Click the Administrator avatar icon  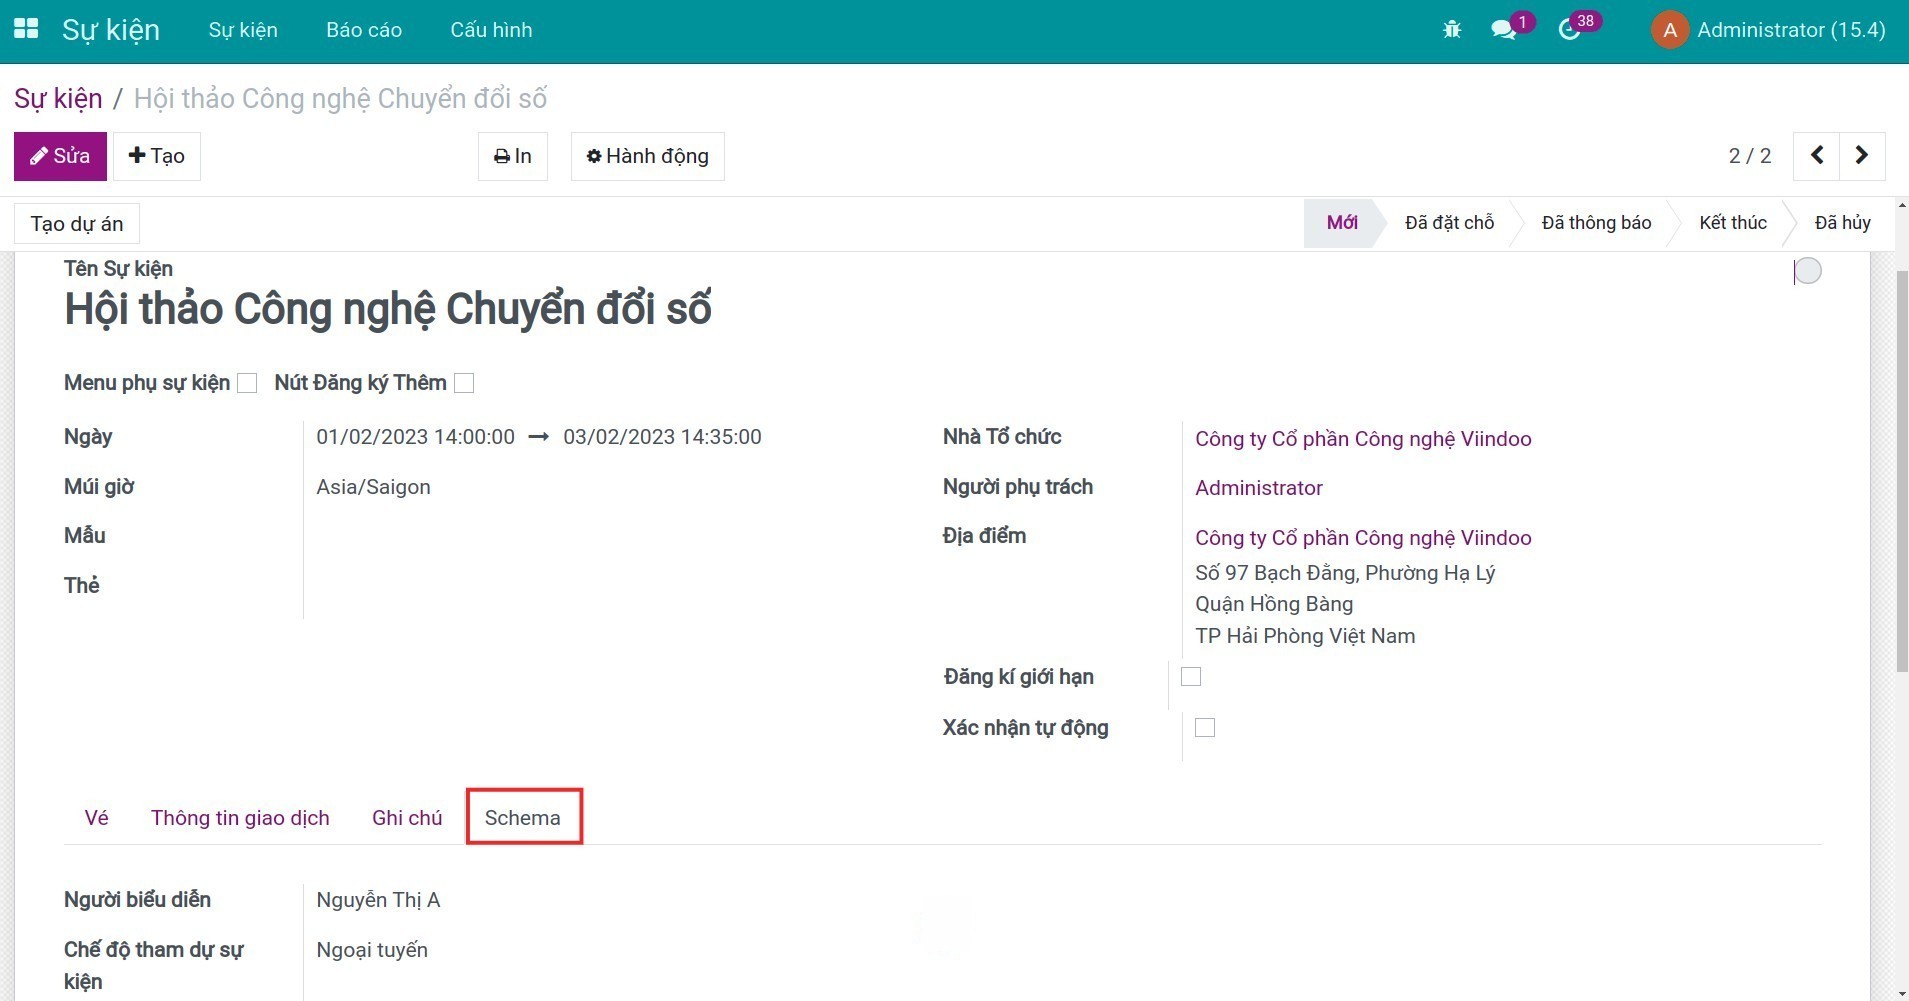[1669, 30]
